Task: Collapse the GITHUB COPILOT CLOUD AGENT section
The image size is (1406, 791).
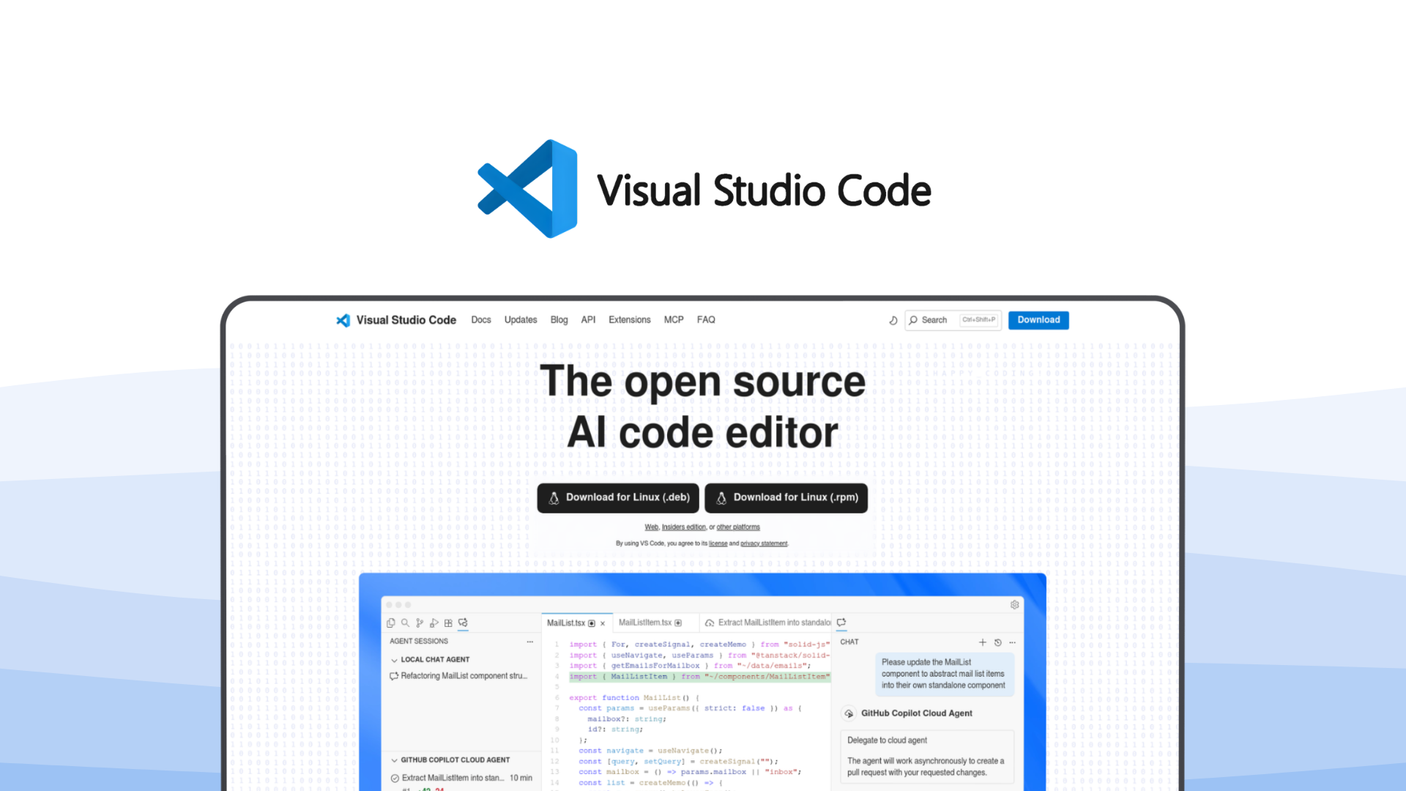Action: click(394, 760)
